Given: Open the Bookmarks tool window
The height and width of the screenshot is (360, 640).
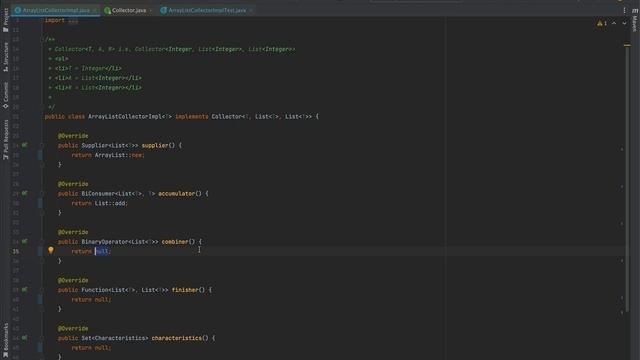Looking at the screenshot, I should click(5, 341).
